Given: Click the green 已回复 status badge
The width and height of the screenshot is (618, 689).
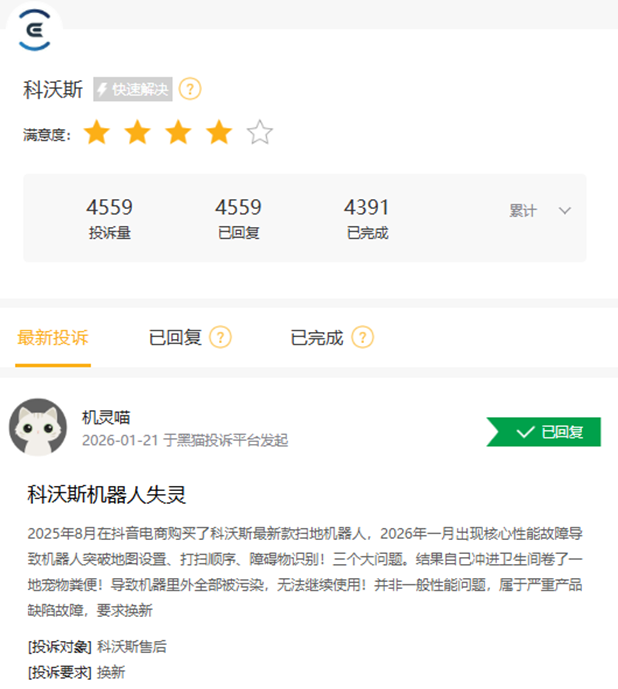Looking at the screenshot, I should click(544, 432).
